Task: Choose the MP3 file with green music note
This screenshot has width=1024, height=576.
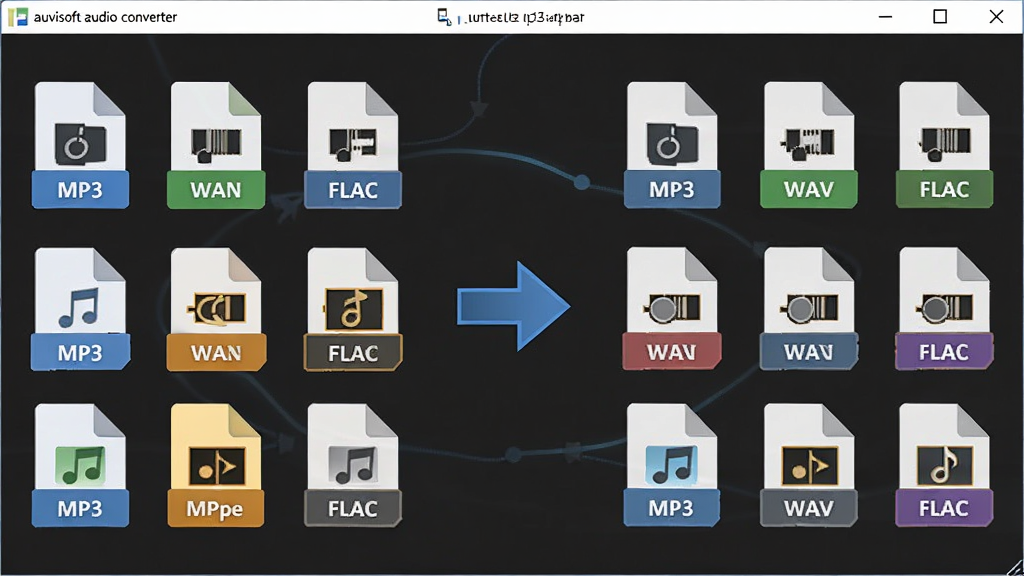Action: tap(80, 465)
